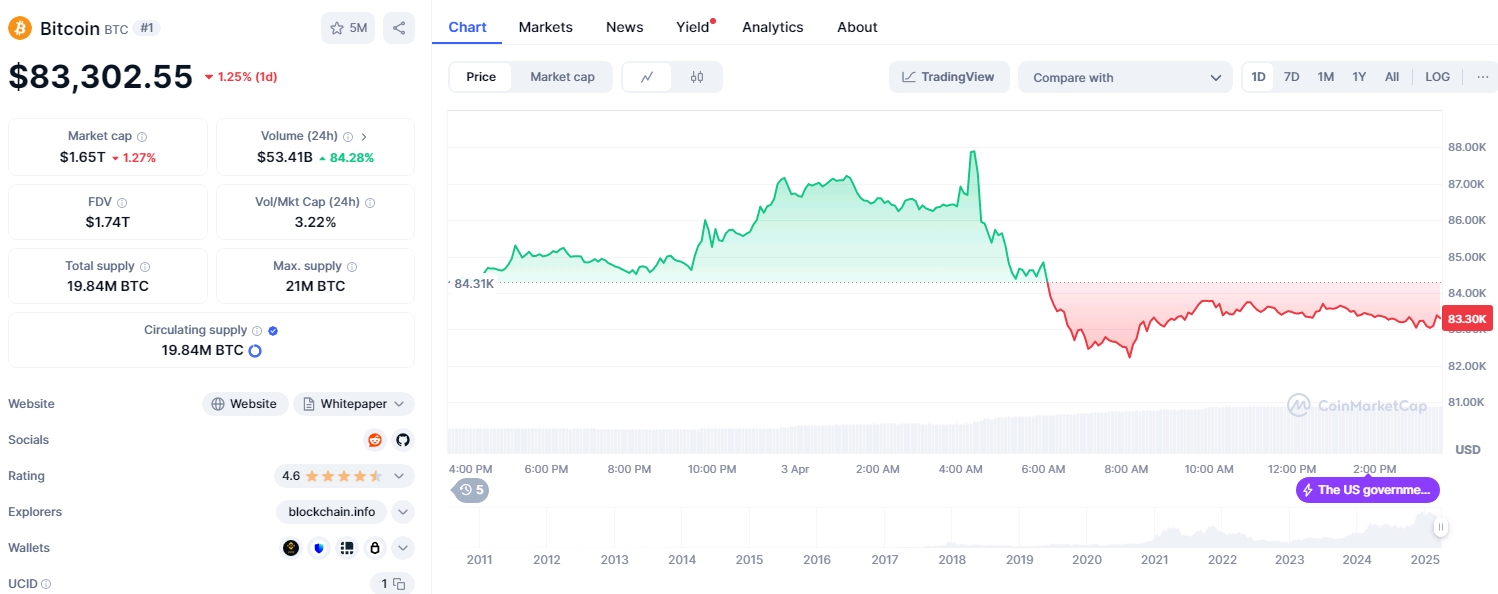Open the Markets tab
The width and height of the screenshot is (1498, 594).
(x=545, y=27)
